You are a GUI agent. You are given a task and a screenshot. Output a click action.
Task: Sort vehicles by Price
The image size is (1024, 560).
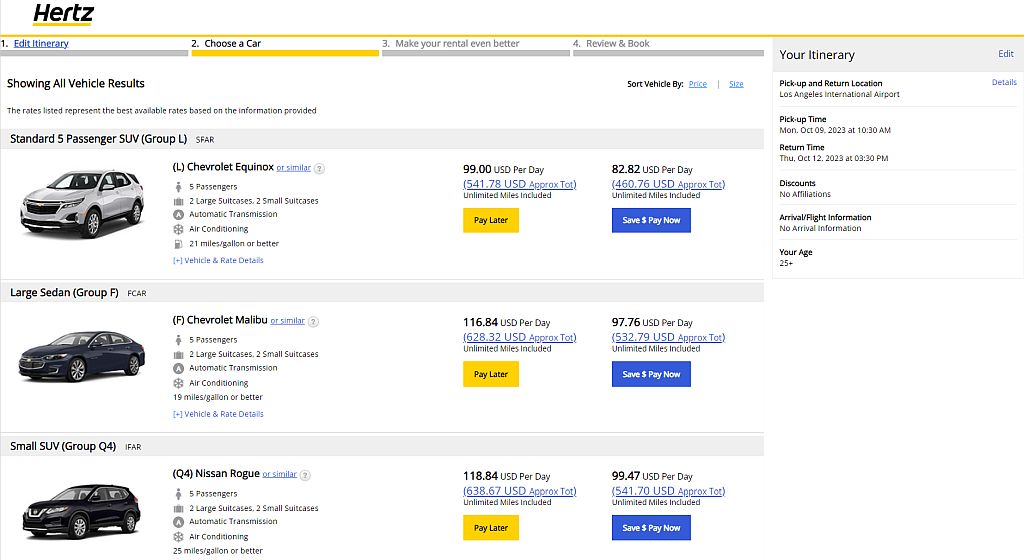pos(697,84)
